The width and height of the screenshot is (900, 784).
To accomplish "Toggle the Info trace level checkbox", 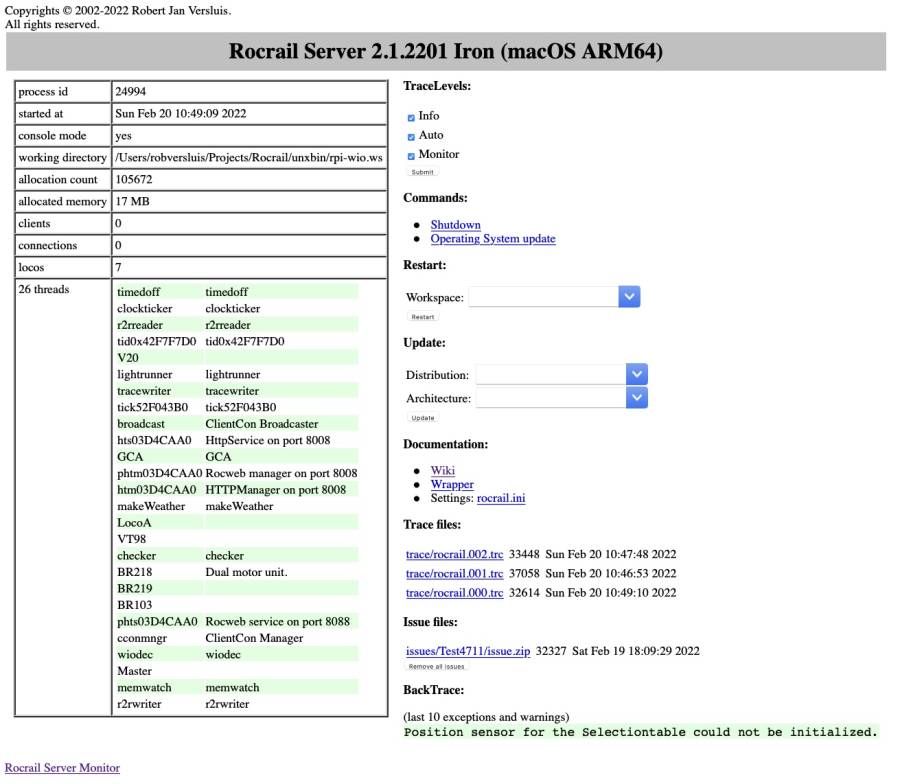I will coord(411,117).
